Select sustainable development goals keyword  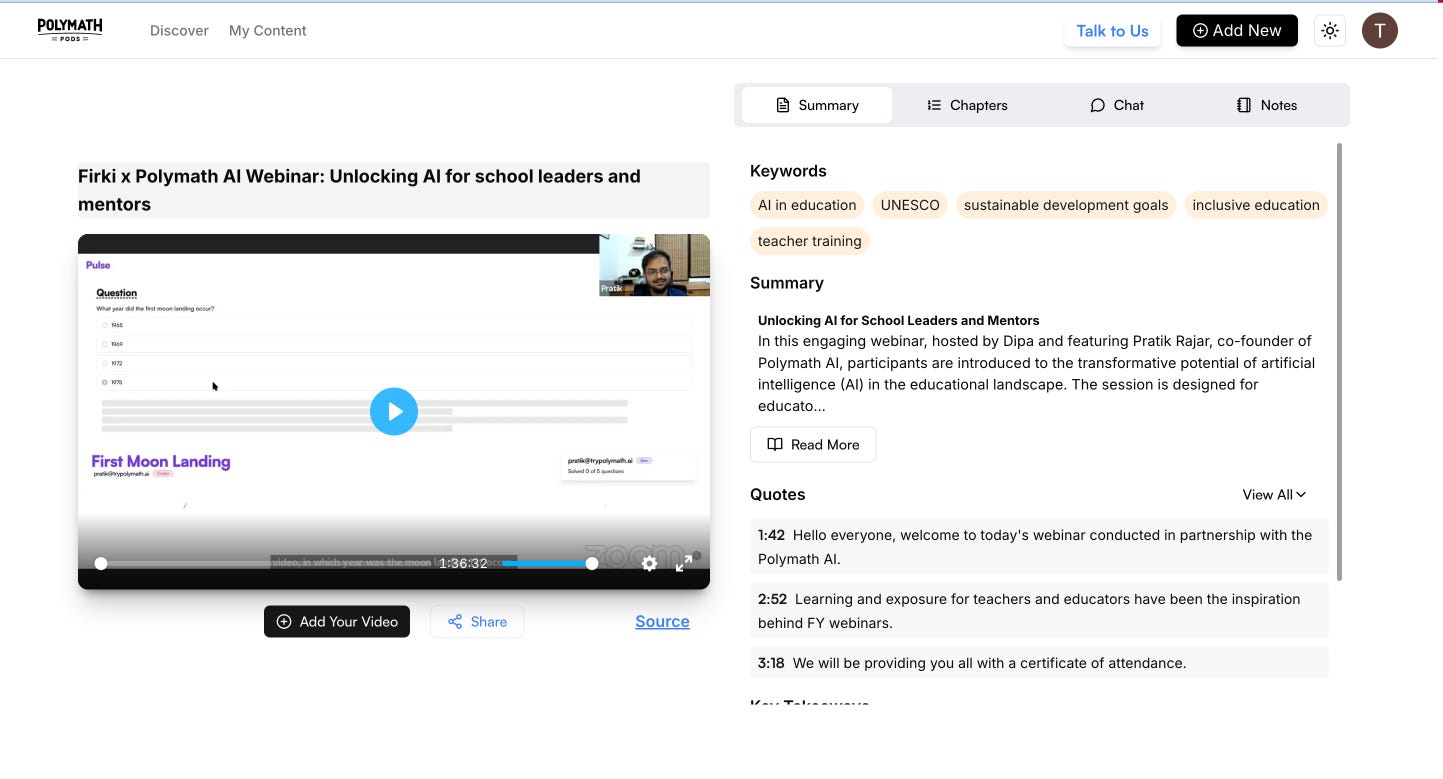click(1066, 205)
